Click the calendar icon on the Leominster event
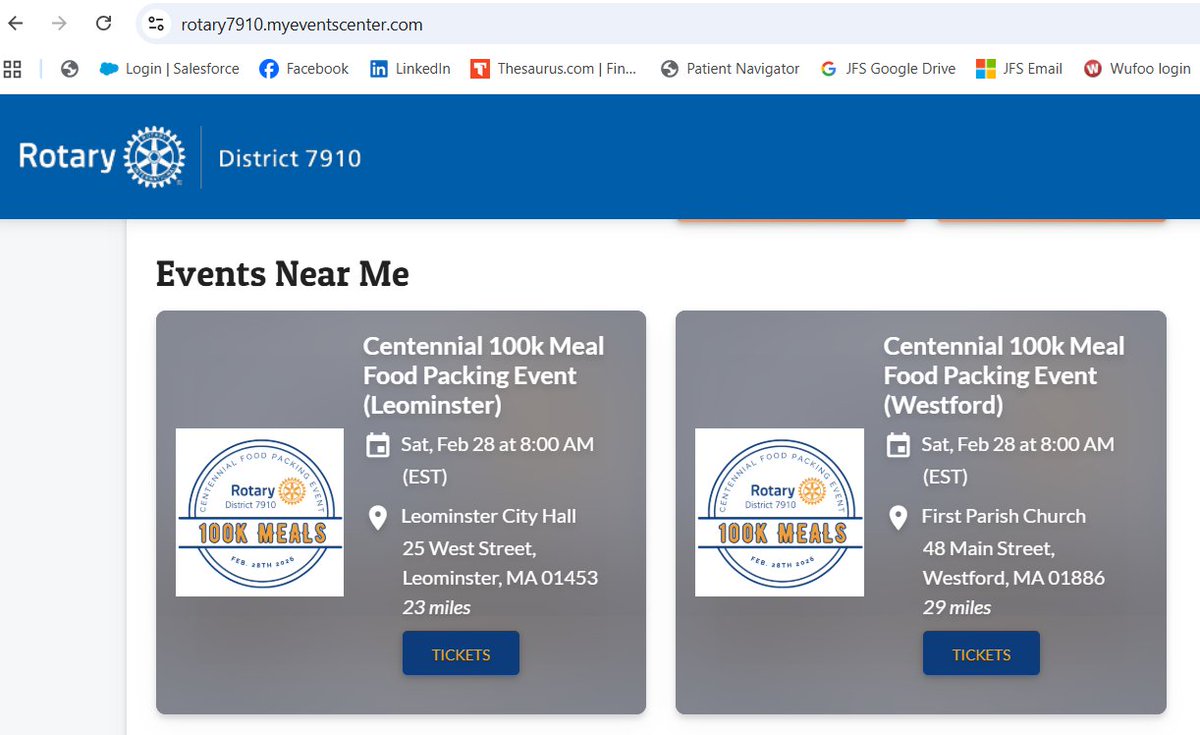The height and width of the screenshot is (735, 1200). point(378,444)
